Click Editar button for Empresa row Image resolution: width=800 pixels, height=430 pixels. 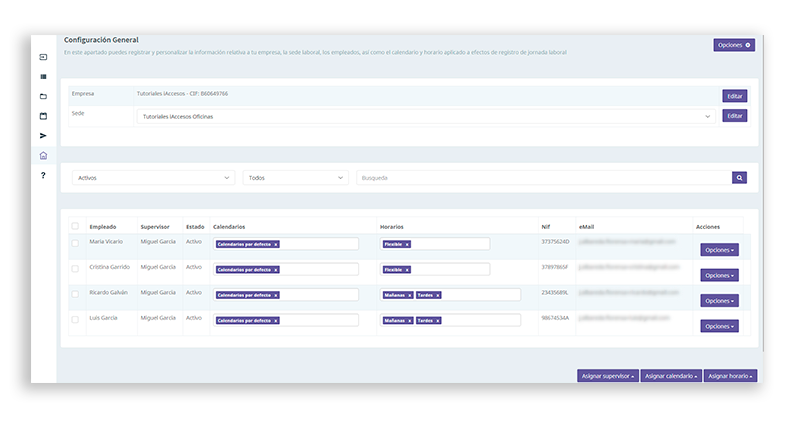click(734, 96)
